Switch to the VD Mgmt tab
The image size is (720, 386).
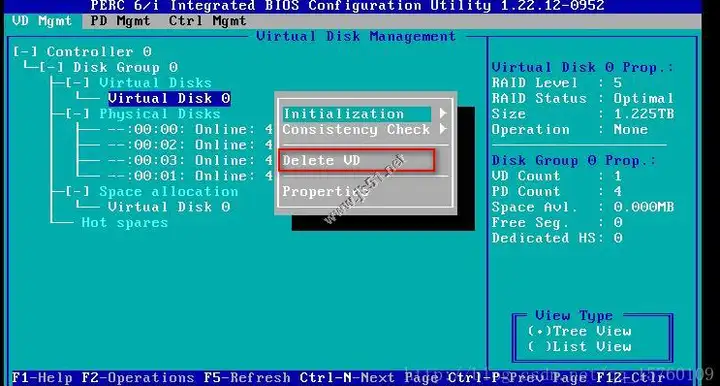coord(42,21)
